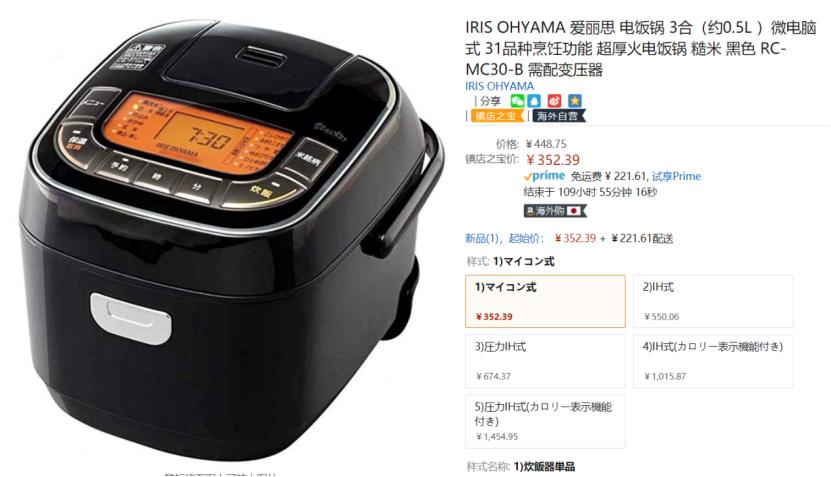Screen dimensions: 831x477
Task: Click the red ¥352.39 deal price
Action: [553, 160]
